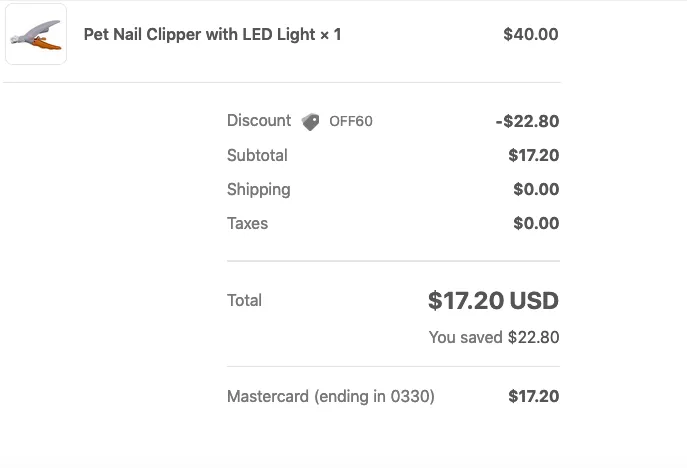Click the Taxes label
The height and width of the screenshot is (468, 687).
point(247,223)
